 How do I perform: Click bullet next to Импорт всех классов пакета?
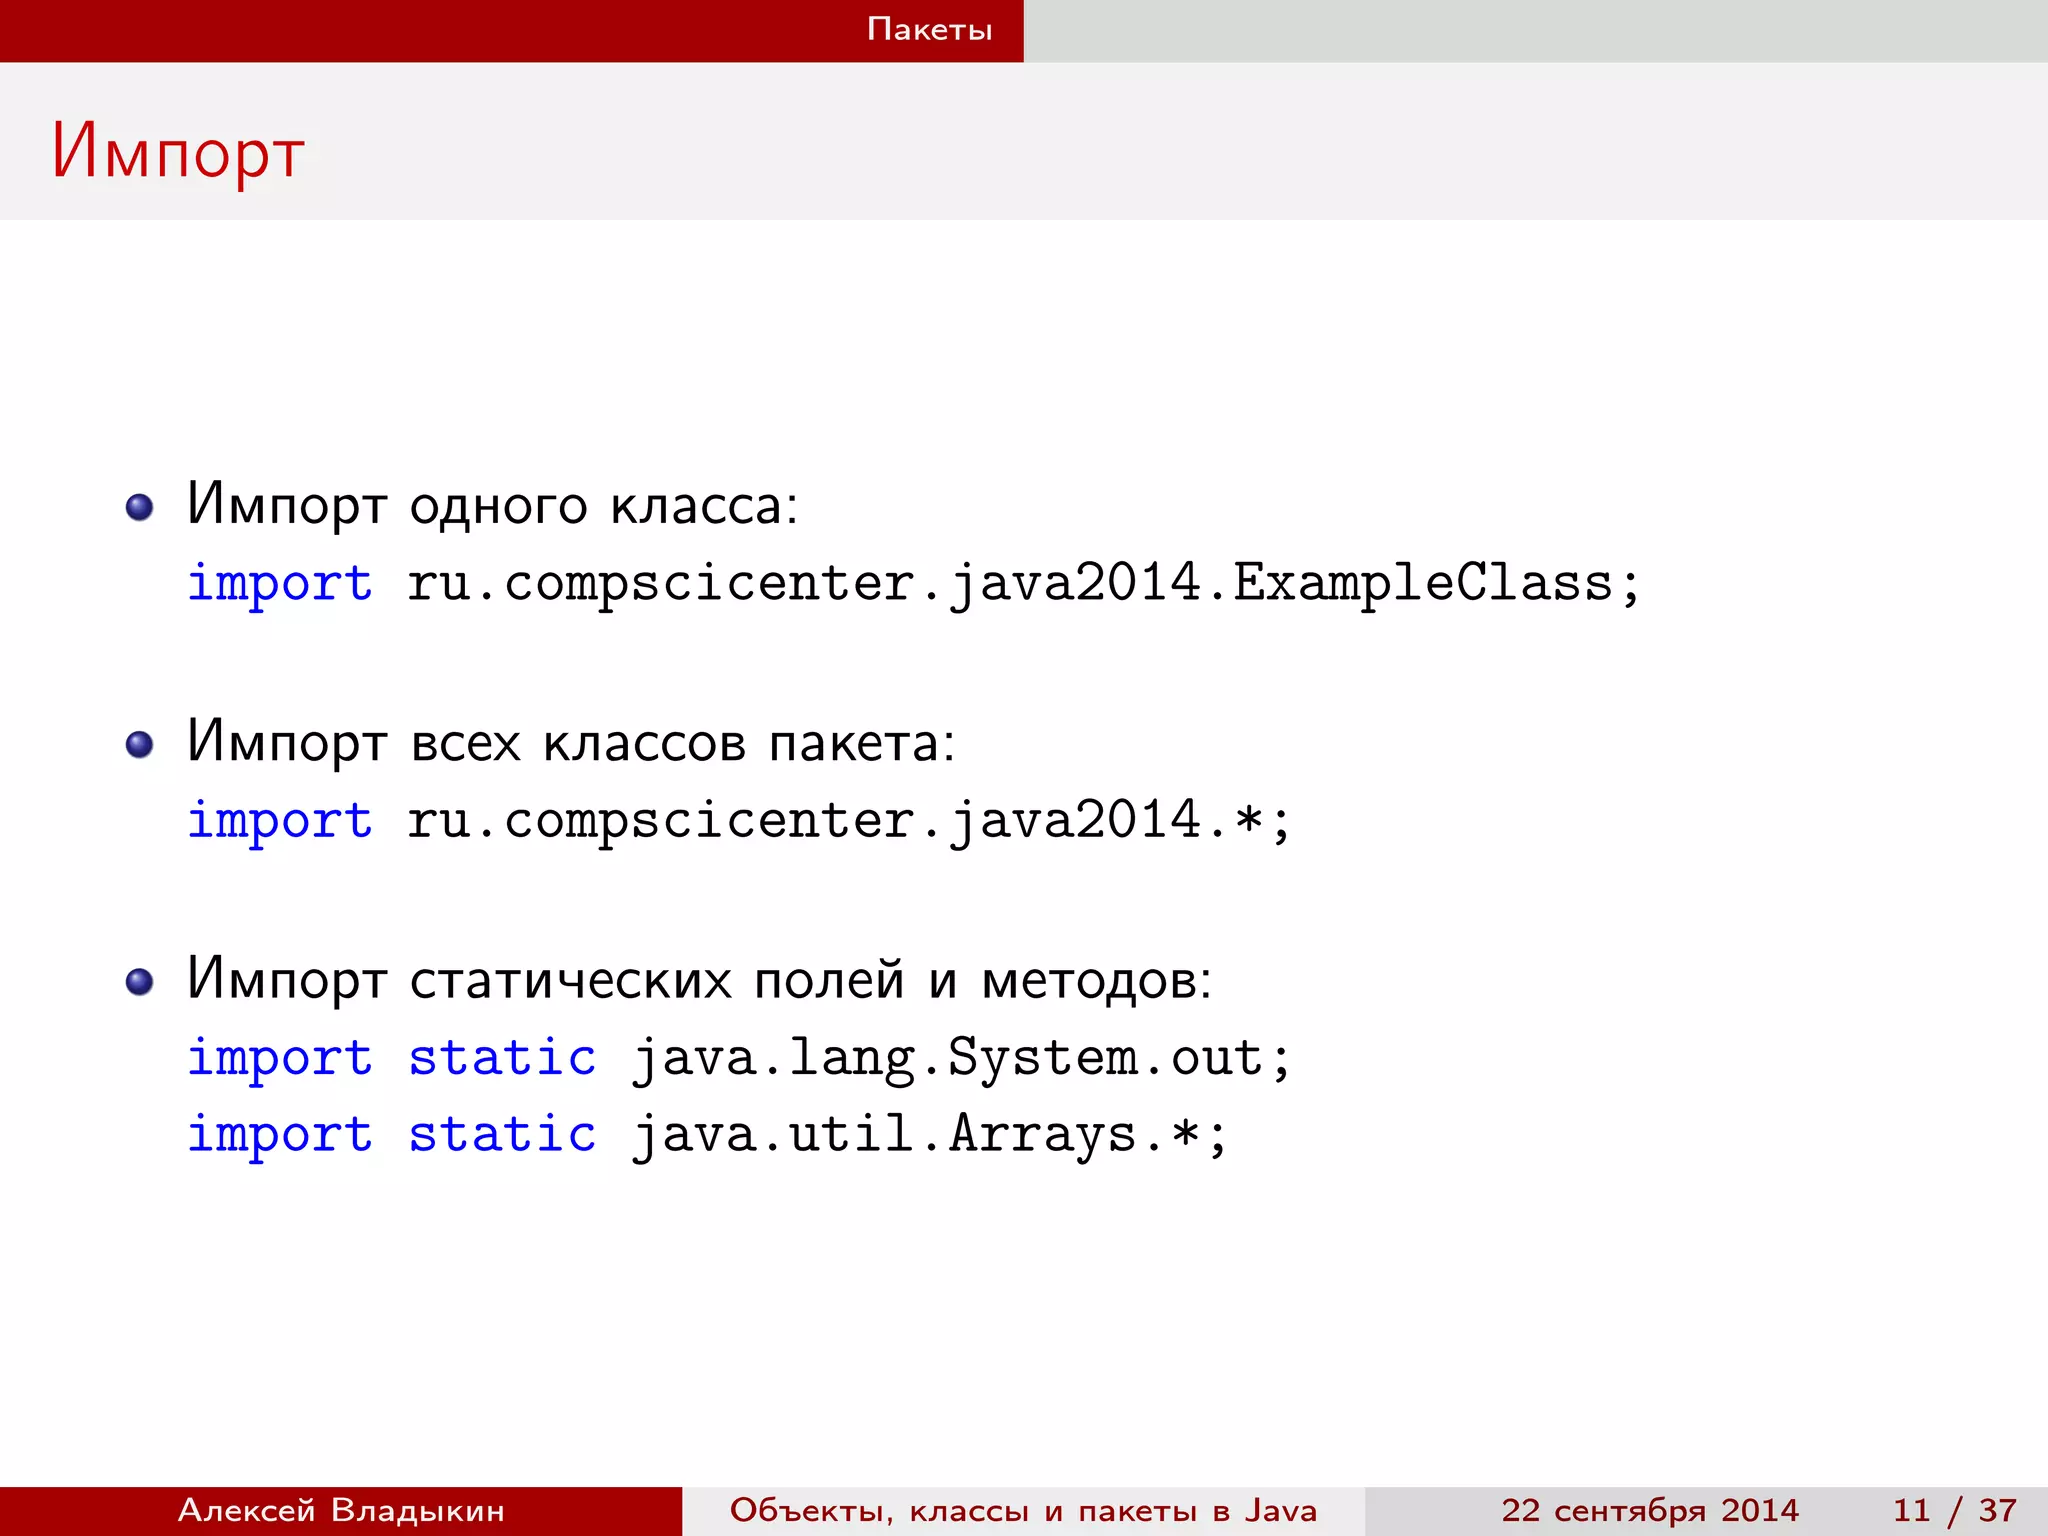tap(140, 745)
